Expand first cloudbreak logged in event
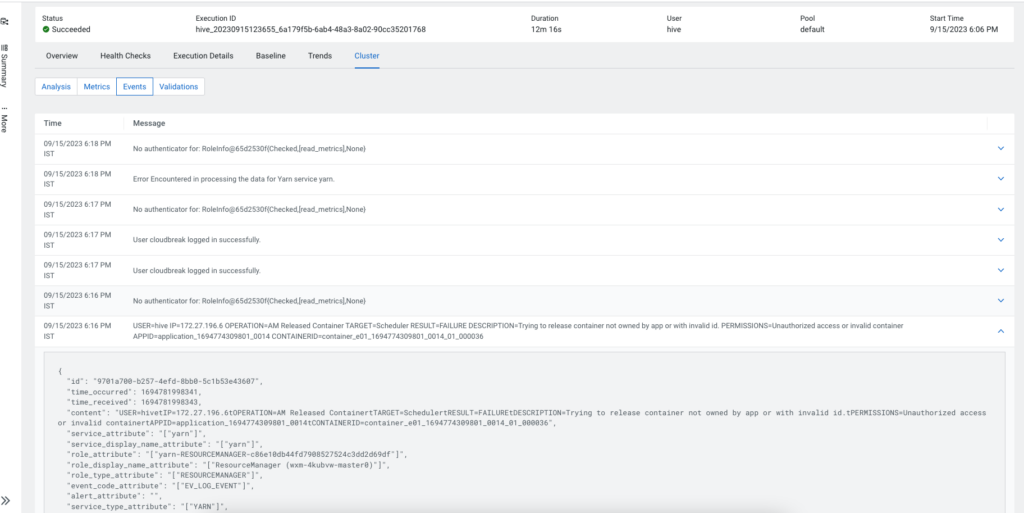 pos(1000,240)
